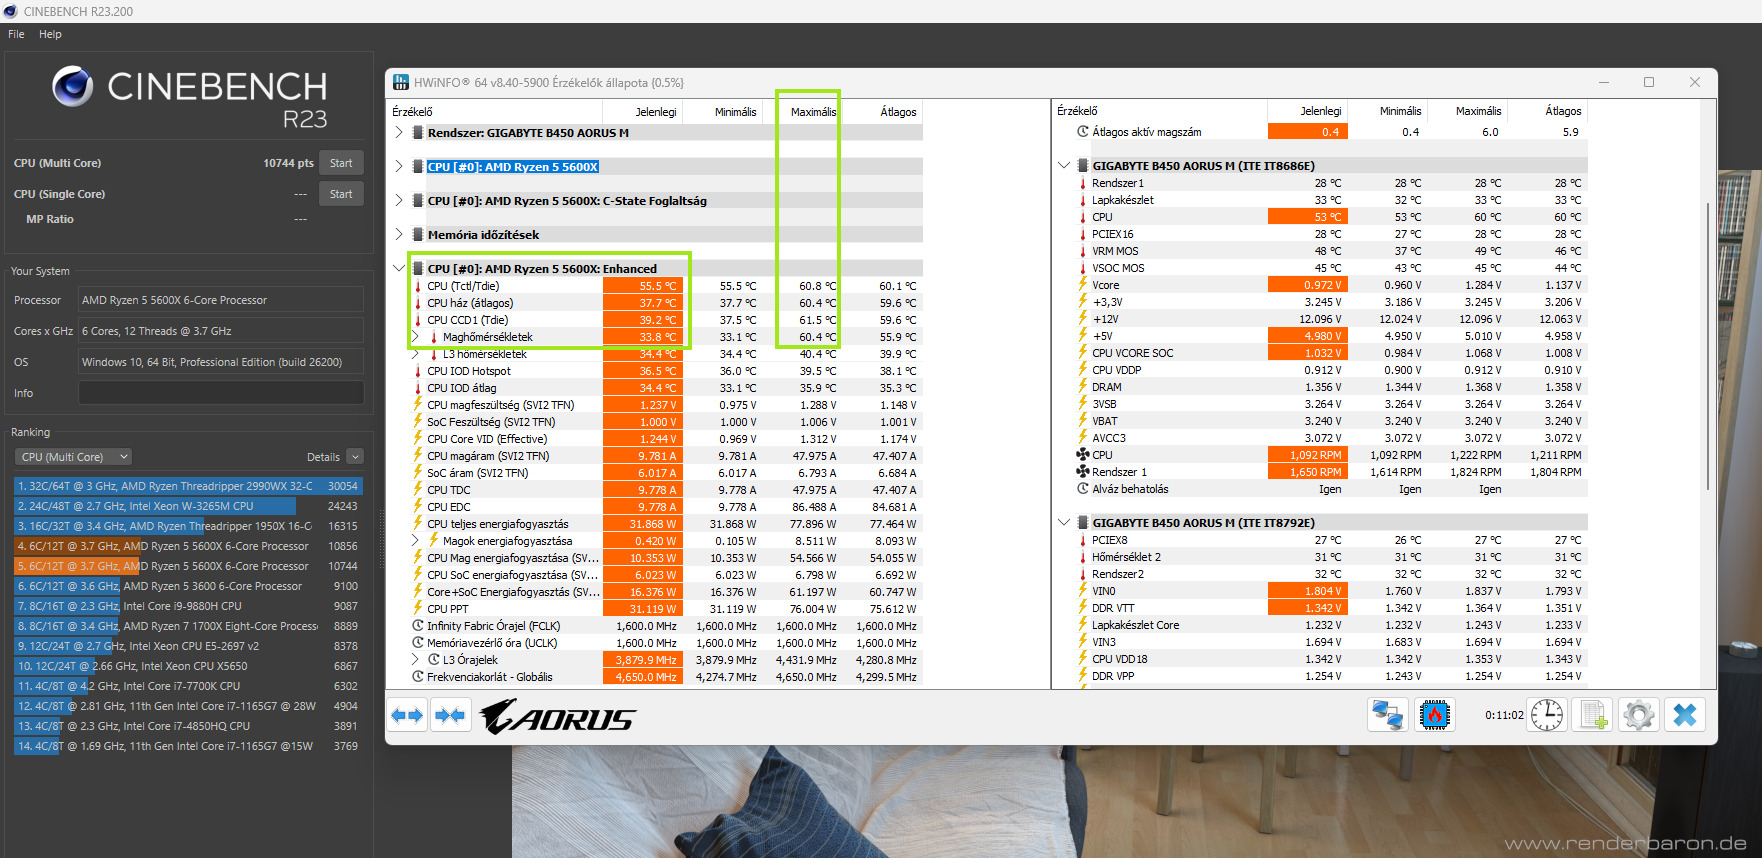Click the fan icon of the CPU RPM row
This screenshot has width=1762, height=858.
pyautogui.click(x=1082, y=455)
